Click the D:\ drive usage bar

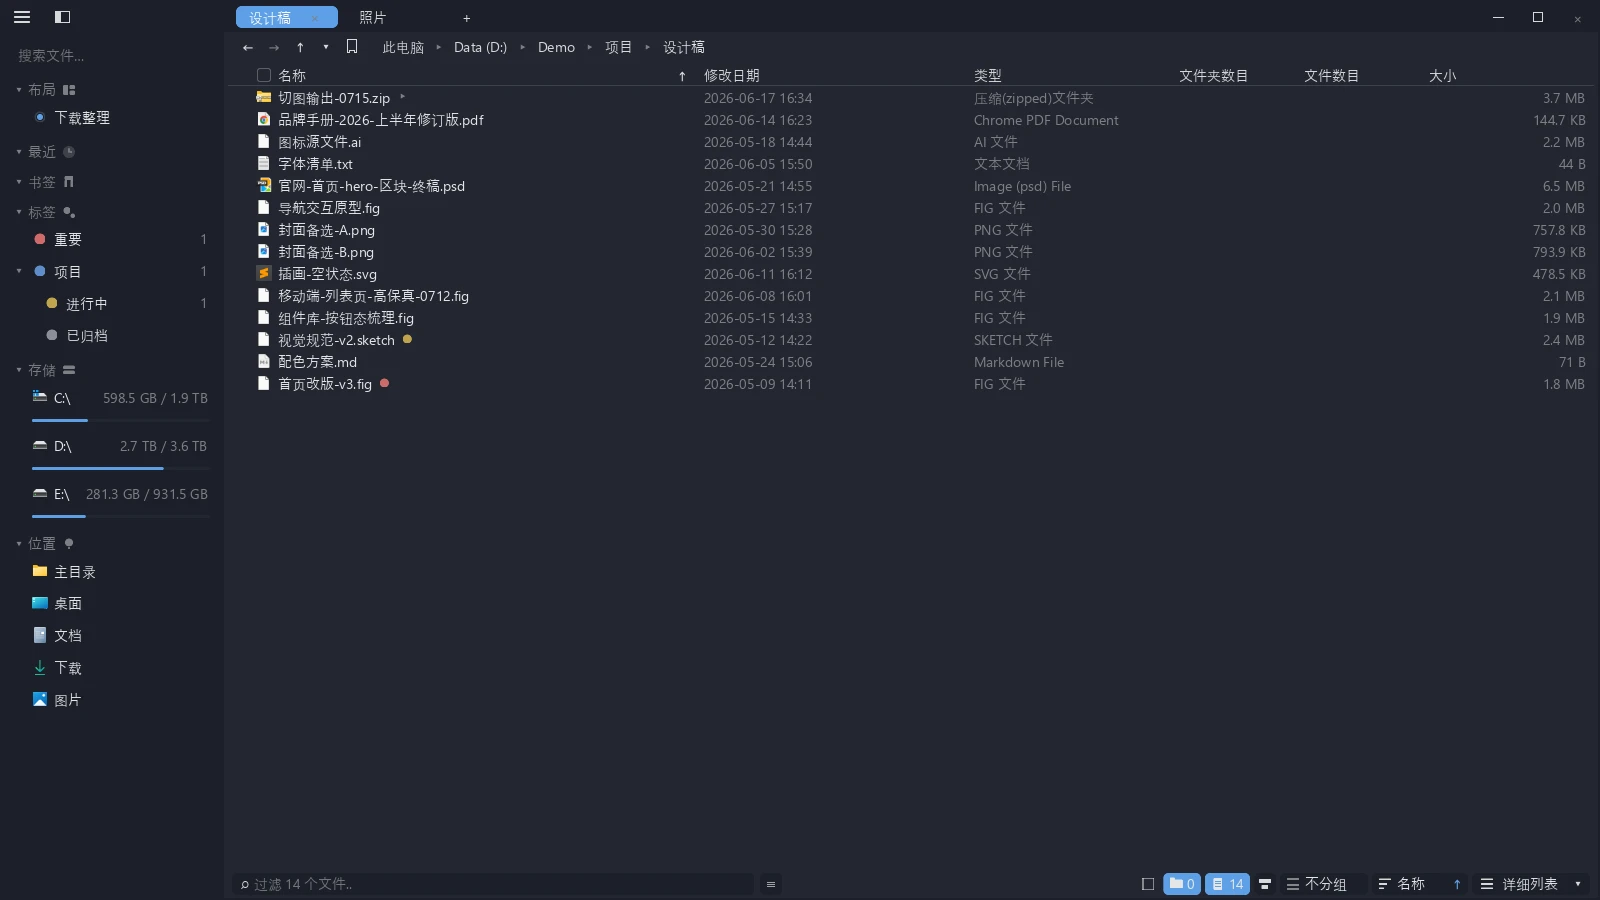click(x=121, y=468)
